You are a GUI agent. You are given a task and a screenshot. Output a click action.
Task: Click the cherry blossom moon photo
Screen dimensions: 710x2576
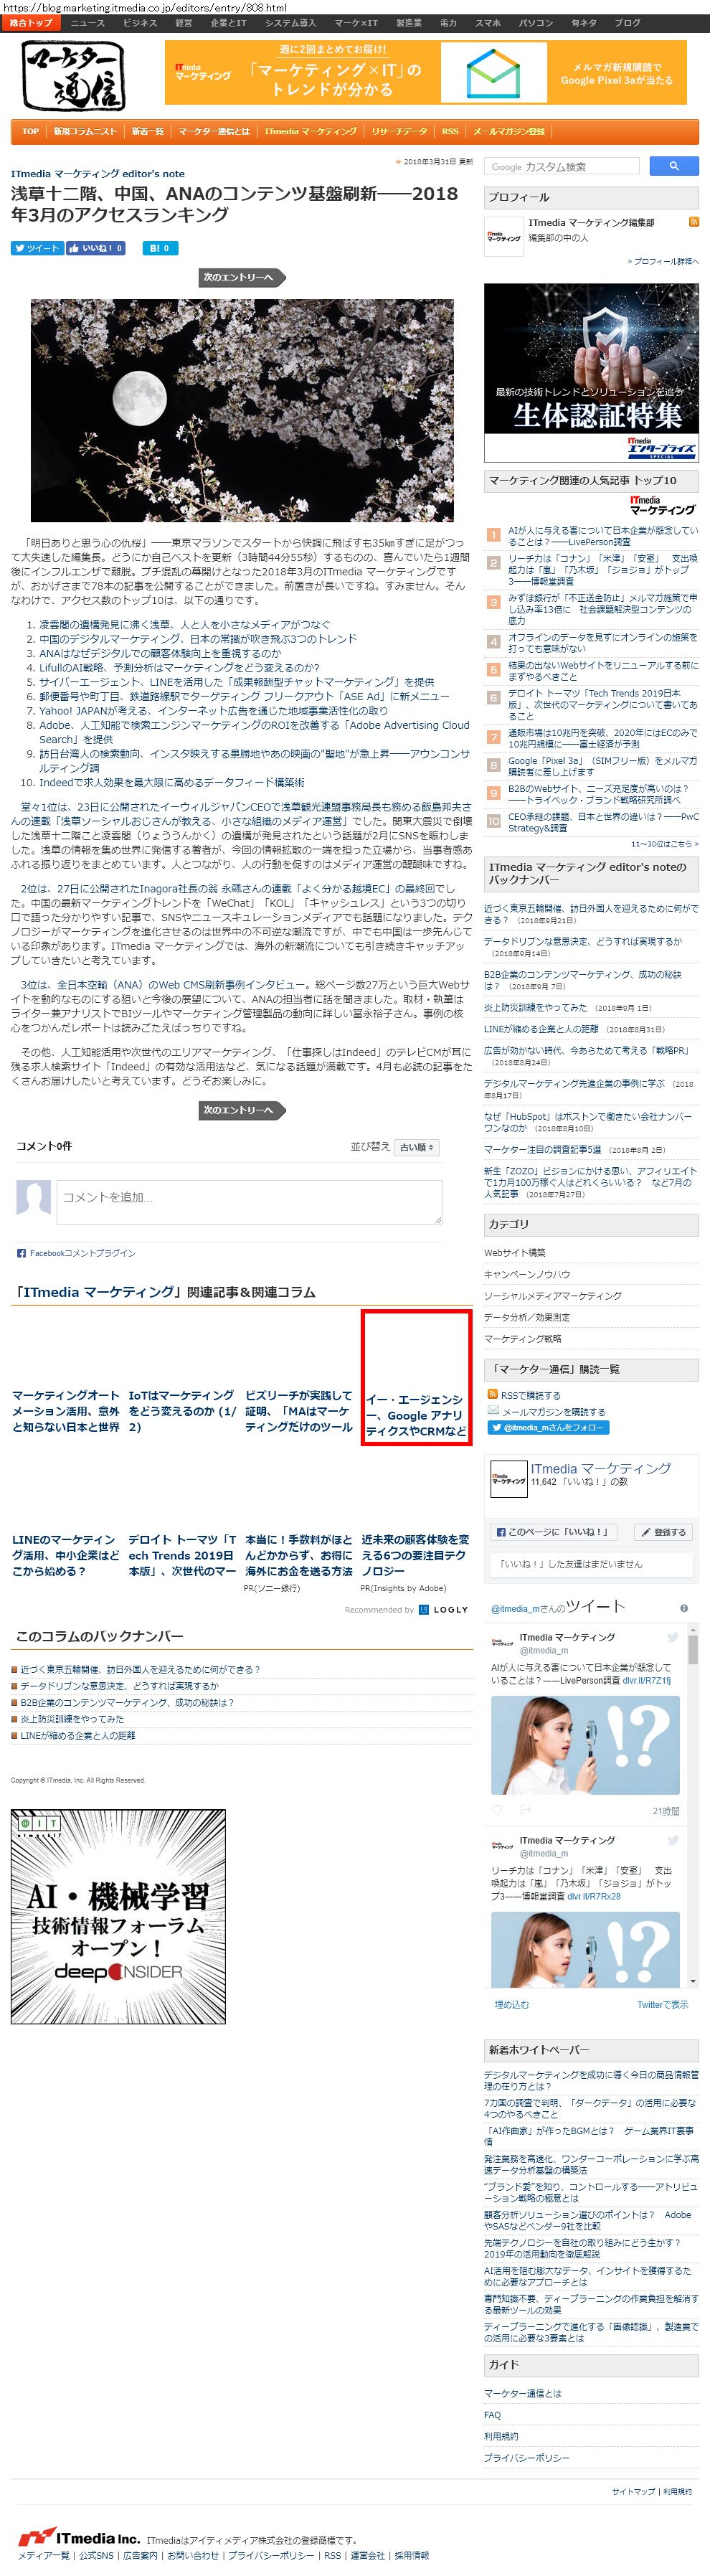(x=241, y=410)
